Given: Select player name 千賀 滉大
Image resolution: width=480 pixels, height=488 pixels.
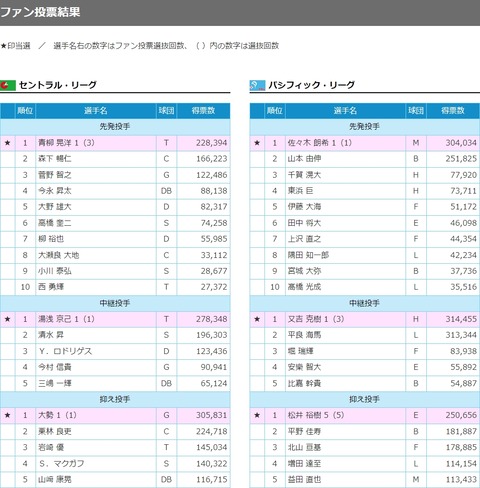Looking at the screenshot, I should [x=304, y=175].
